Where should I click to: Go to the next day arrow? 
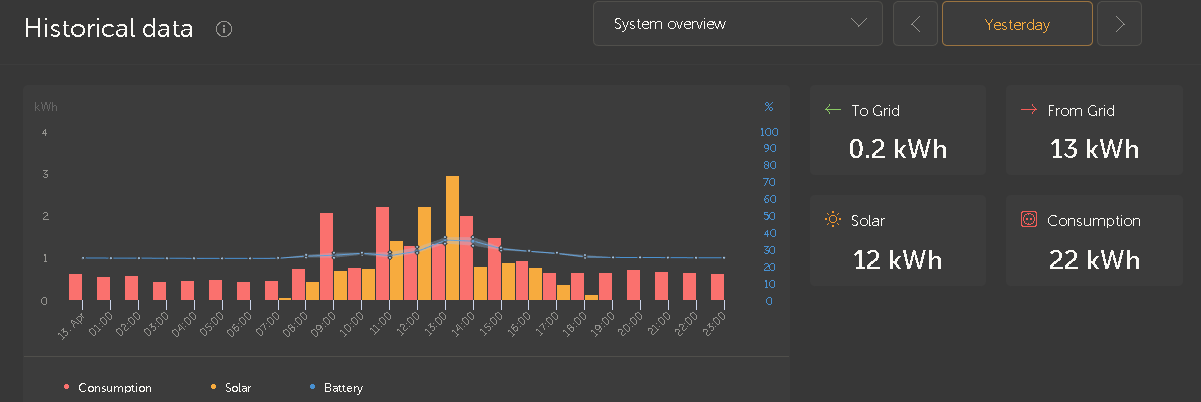tap(1119, 24)
